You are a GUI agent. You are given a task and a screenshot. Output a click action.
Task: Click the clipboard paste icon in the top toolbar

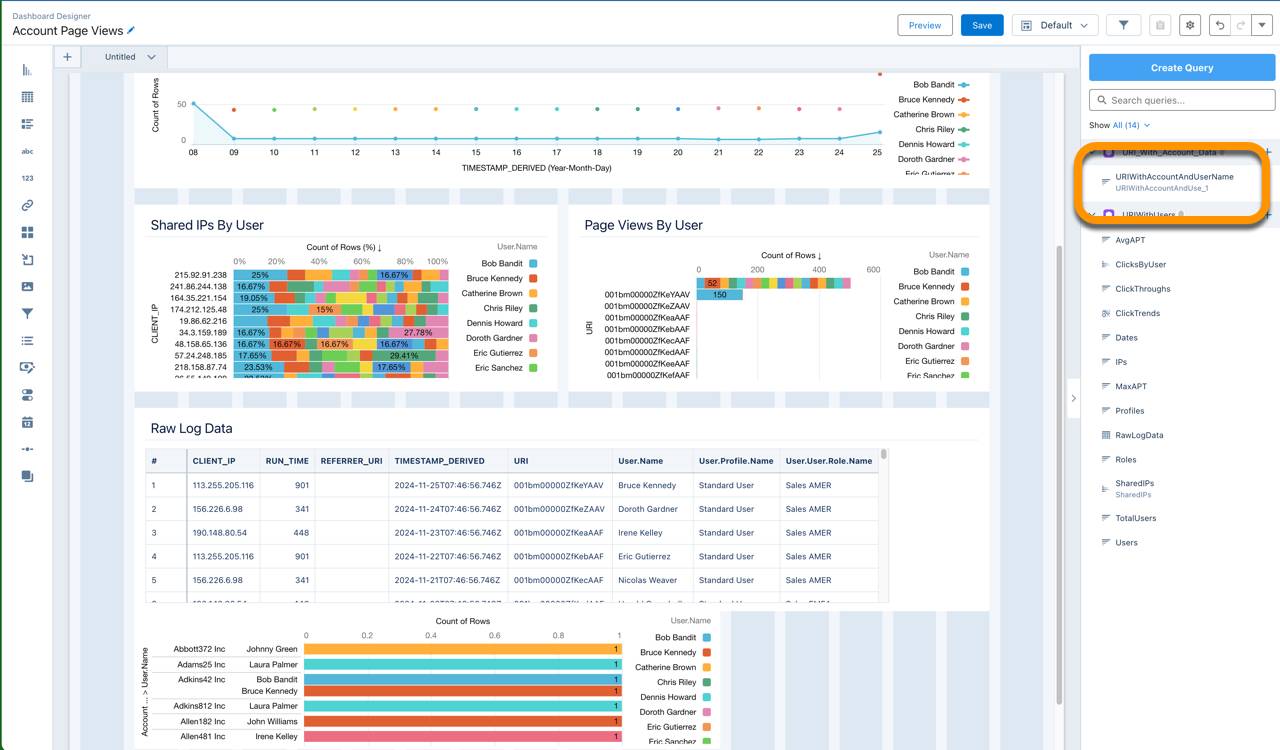1158,25
